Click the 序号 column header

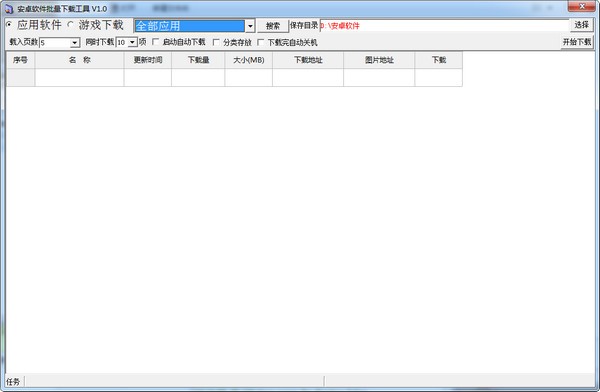[20, 60]
